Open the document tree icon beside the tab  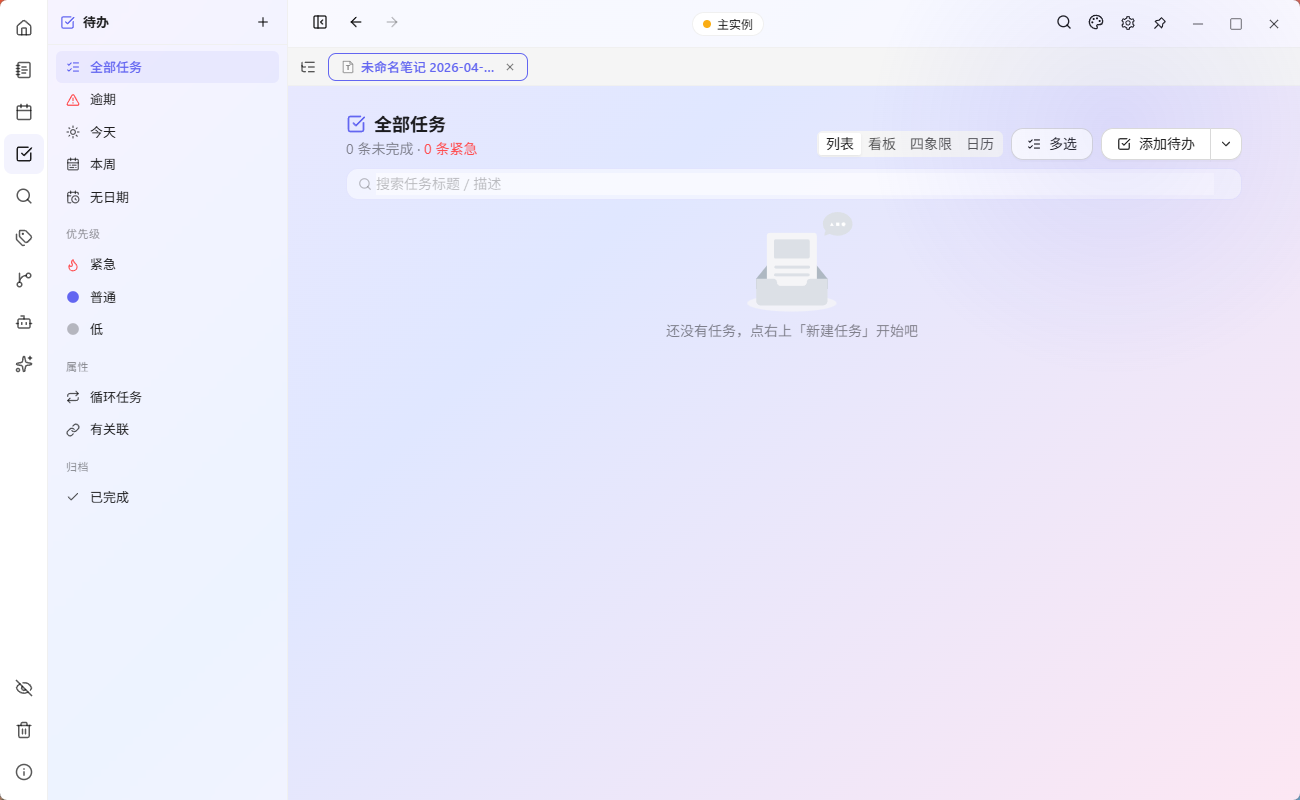coord(308,67)
